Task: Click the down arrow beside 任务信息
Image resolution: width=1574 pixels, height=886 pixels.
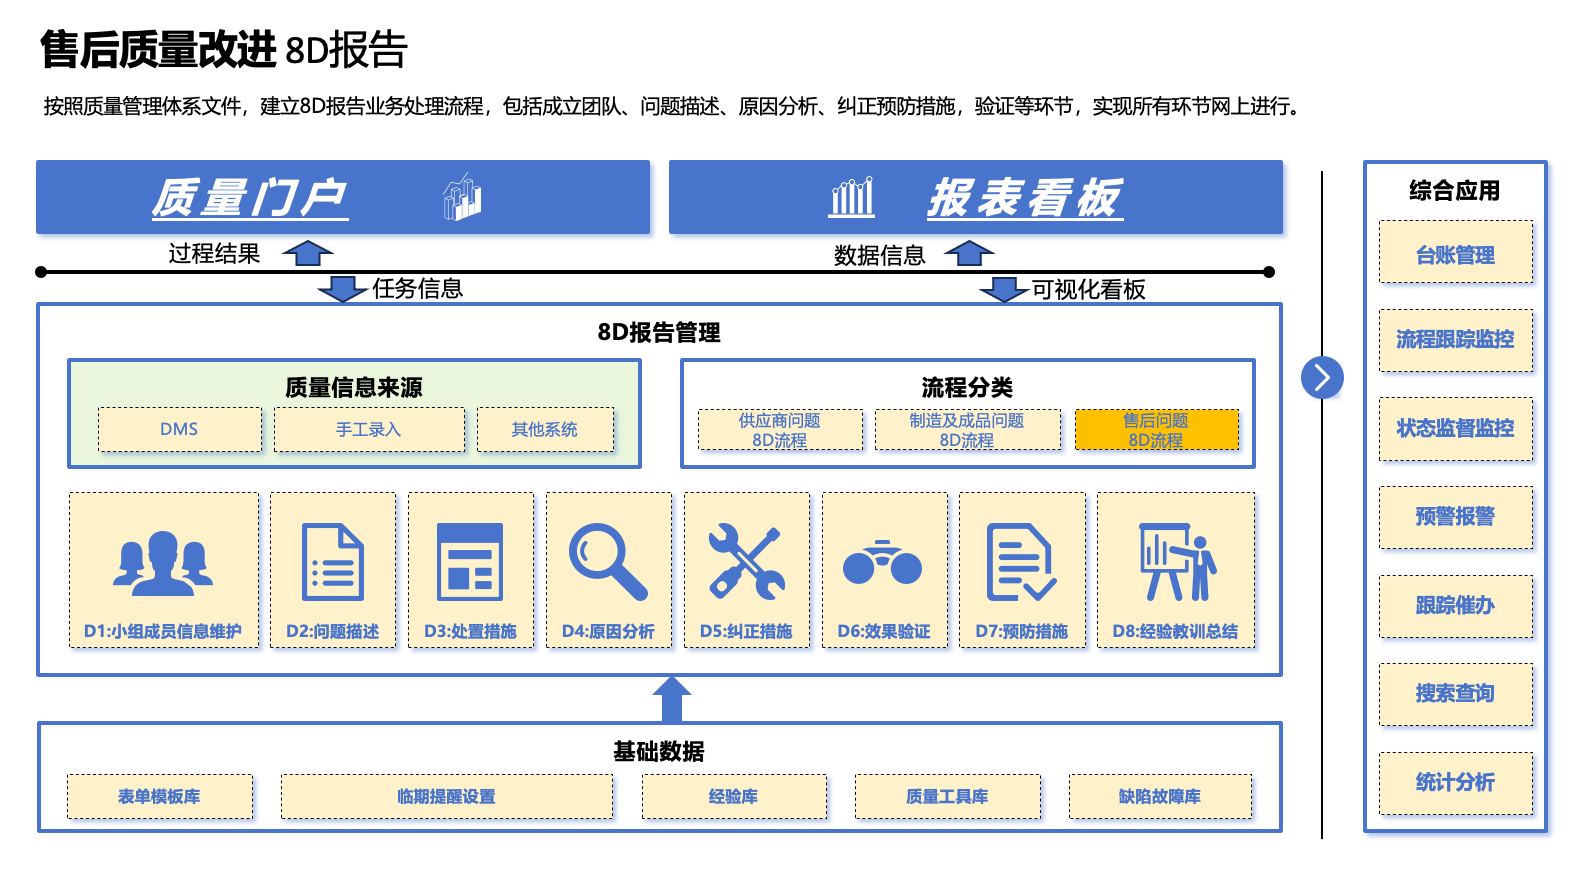Action: (x=342, y=289)
